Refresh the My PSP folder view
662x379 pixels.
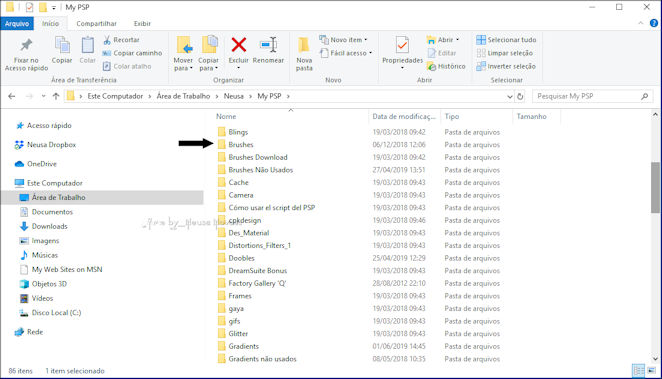520,96
